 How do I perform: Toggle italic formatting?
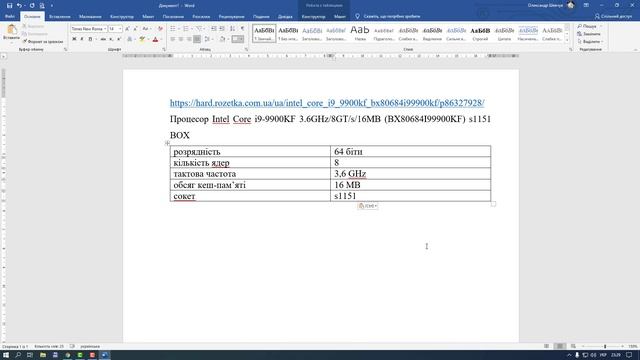coord(82,39)
